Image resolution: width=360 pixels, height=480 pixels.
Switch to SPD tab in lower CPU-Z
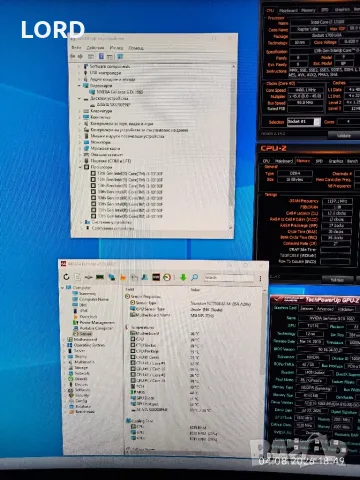point(319,161)
